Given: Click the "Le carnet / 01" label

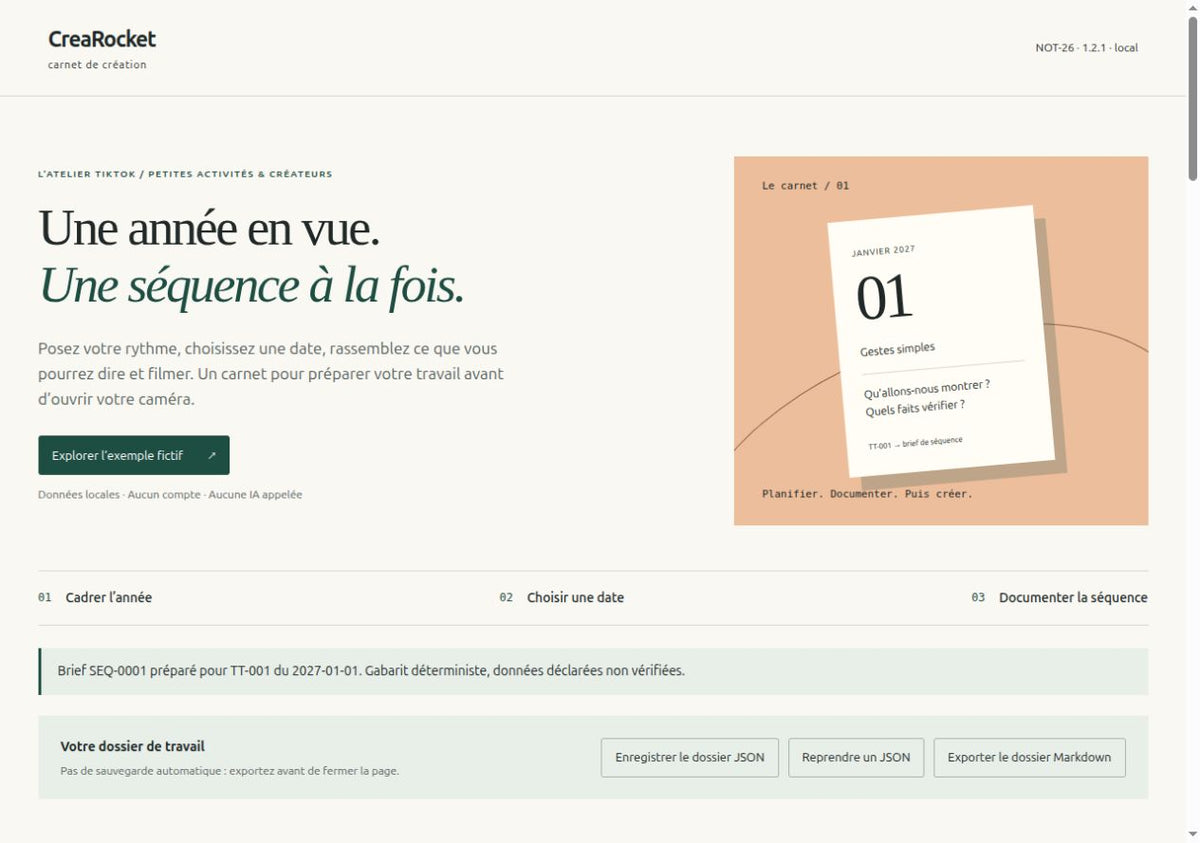Looking at the screenshot, I should 806,186.
